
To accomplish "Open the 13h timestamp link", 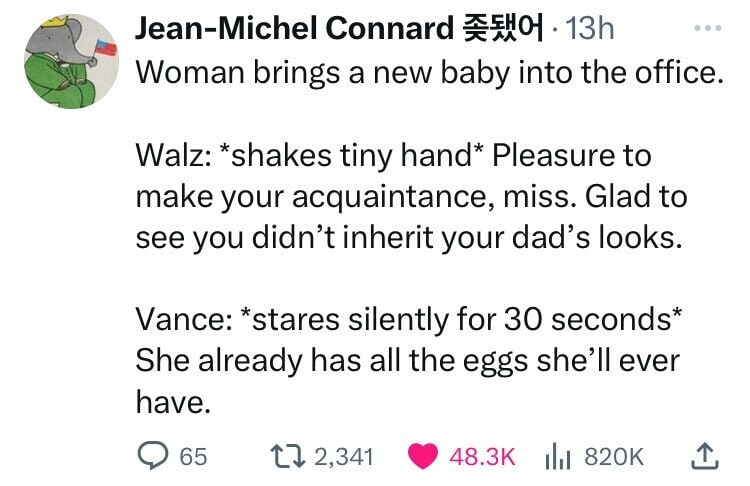I will click(589, 28).
